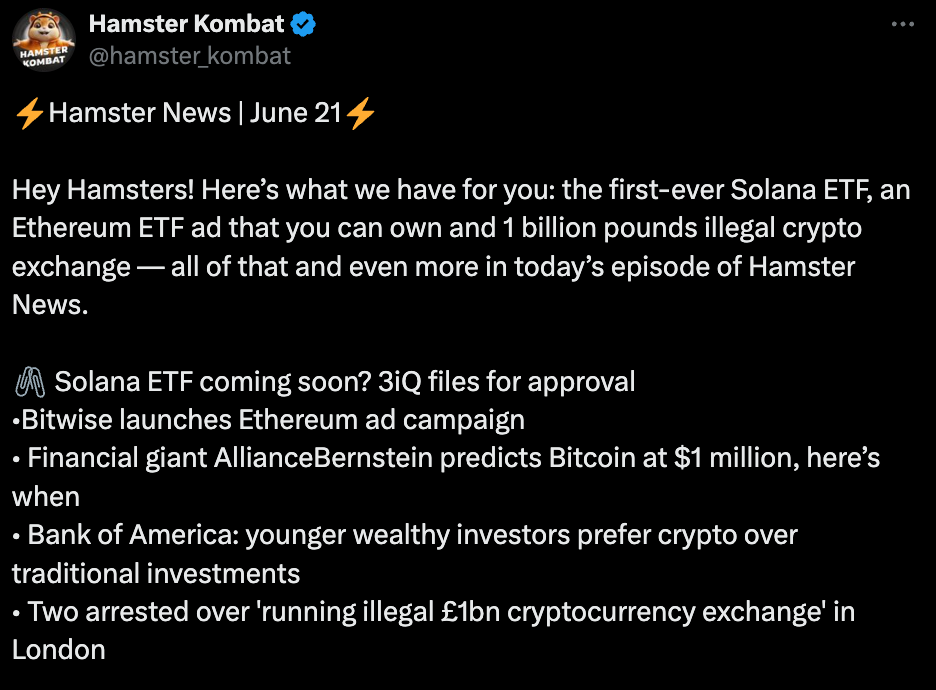
Task: Open the three-dot more options menu
Action: [903, 24]
